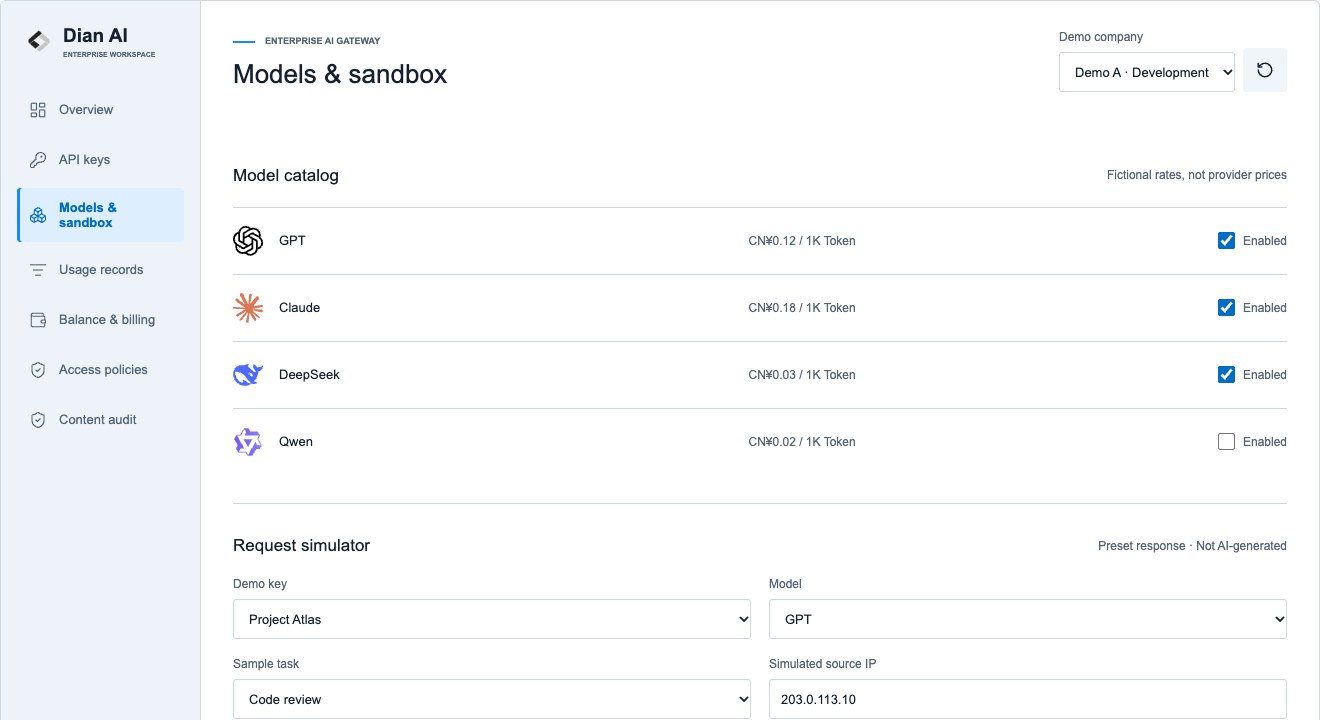This screenshot has height=720, width=1320.
Task: Click the Balance & billing wallet icon
Action: click(x=38, y=320)
